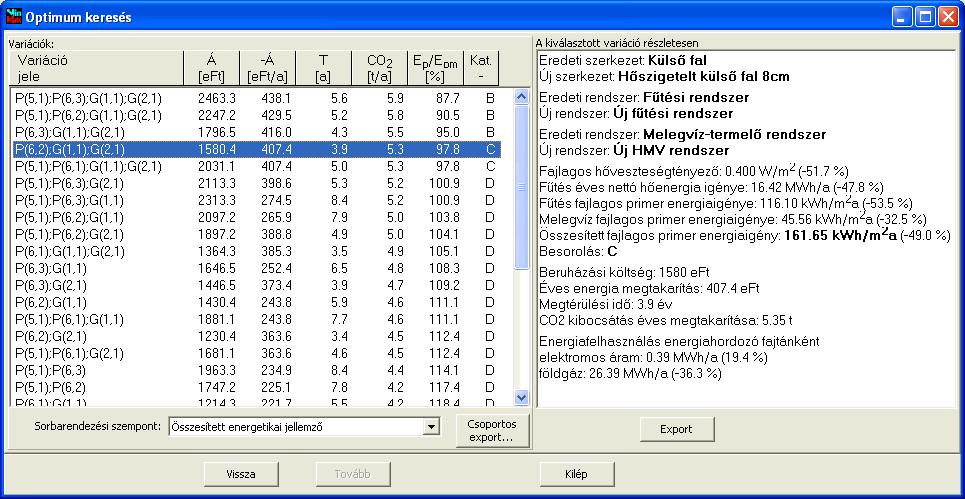This screenshot has width=965, height=499.
Task: Sort by the Kat. column header
Action: [487, 68]
